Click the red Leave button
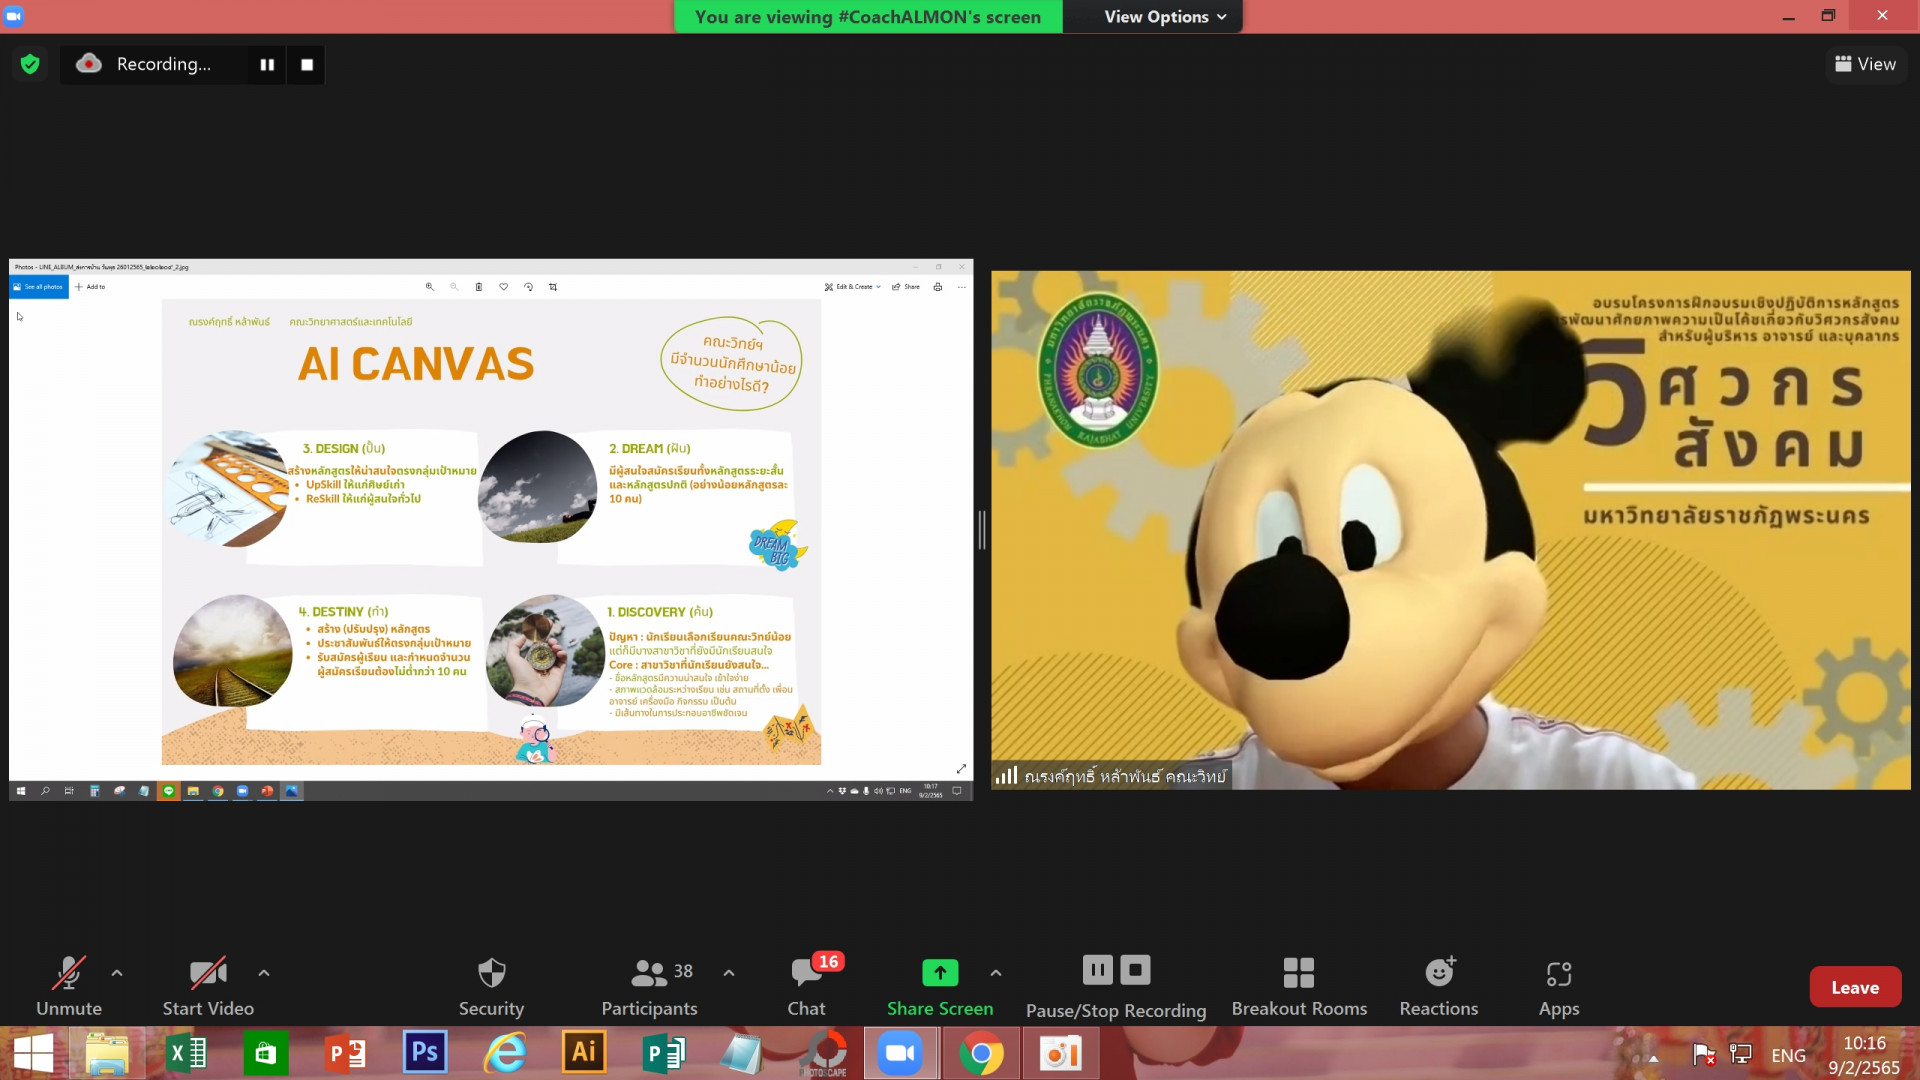The height and width of the screenshot is (1080, 1920). [x=1855, y=987]
